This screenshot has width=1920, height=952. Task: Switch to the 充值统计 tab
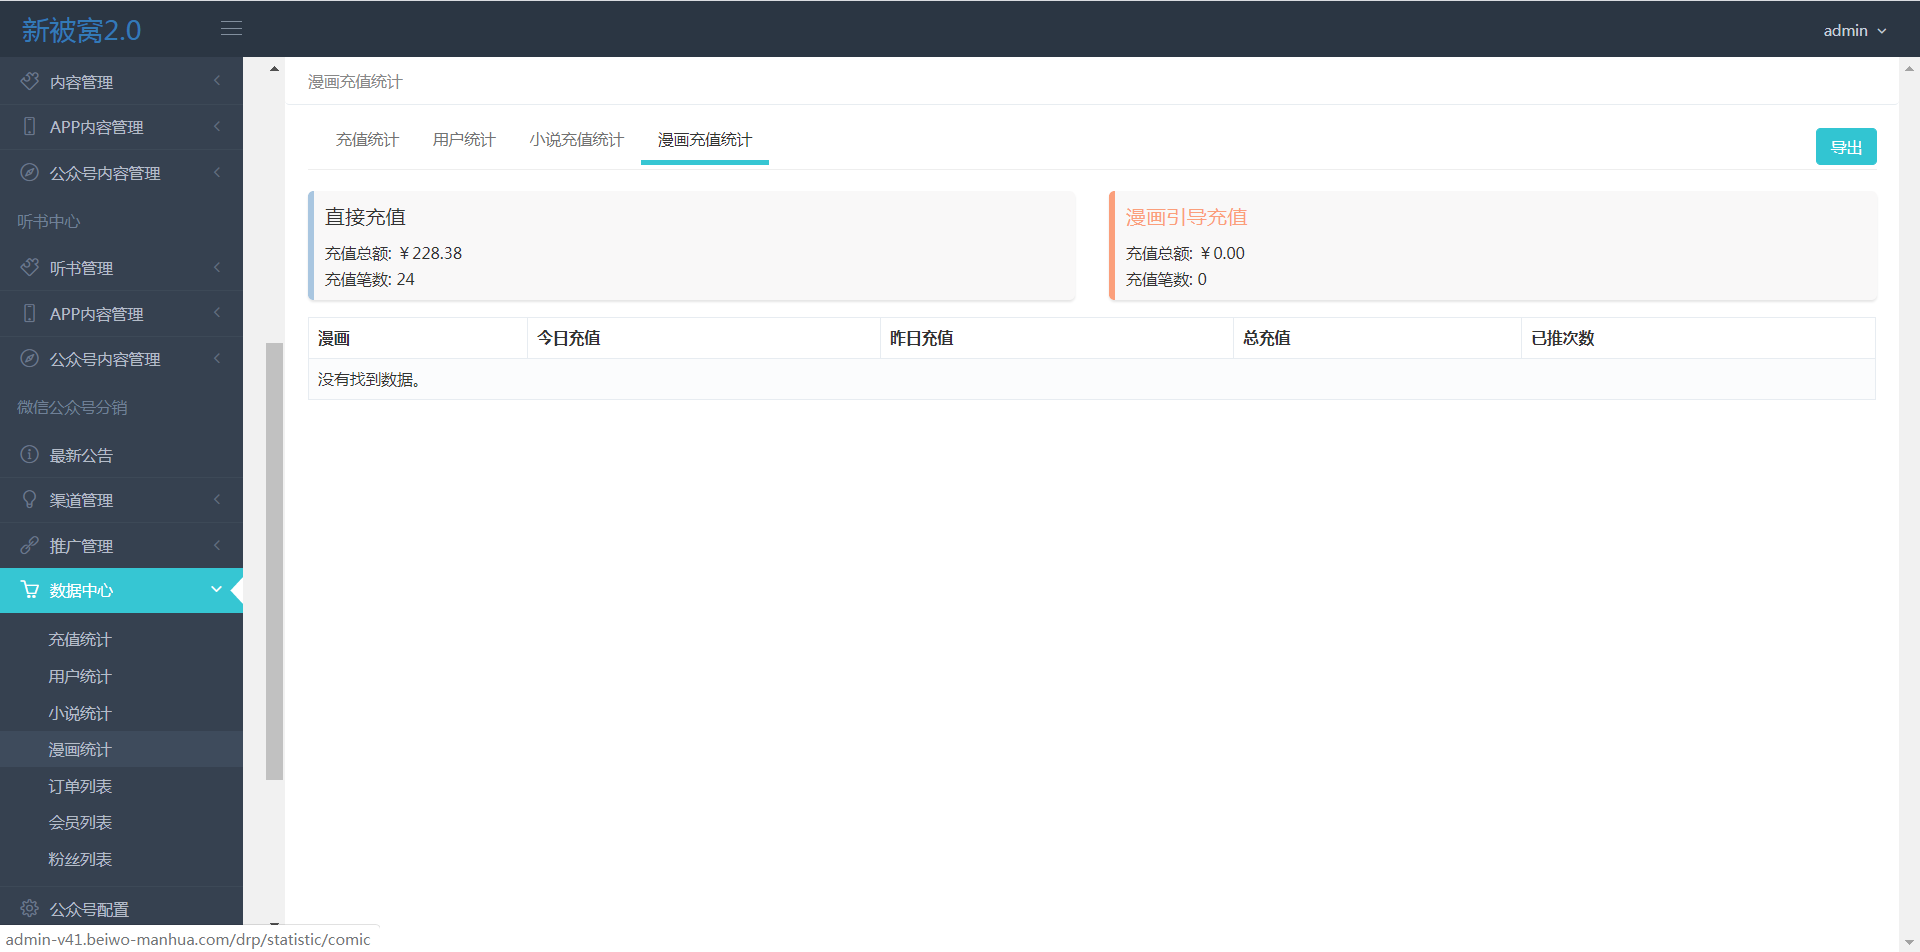pyautogui.click(x=367, y=140)
